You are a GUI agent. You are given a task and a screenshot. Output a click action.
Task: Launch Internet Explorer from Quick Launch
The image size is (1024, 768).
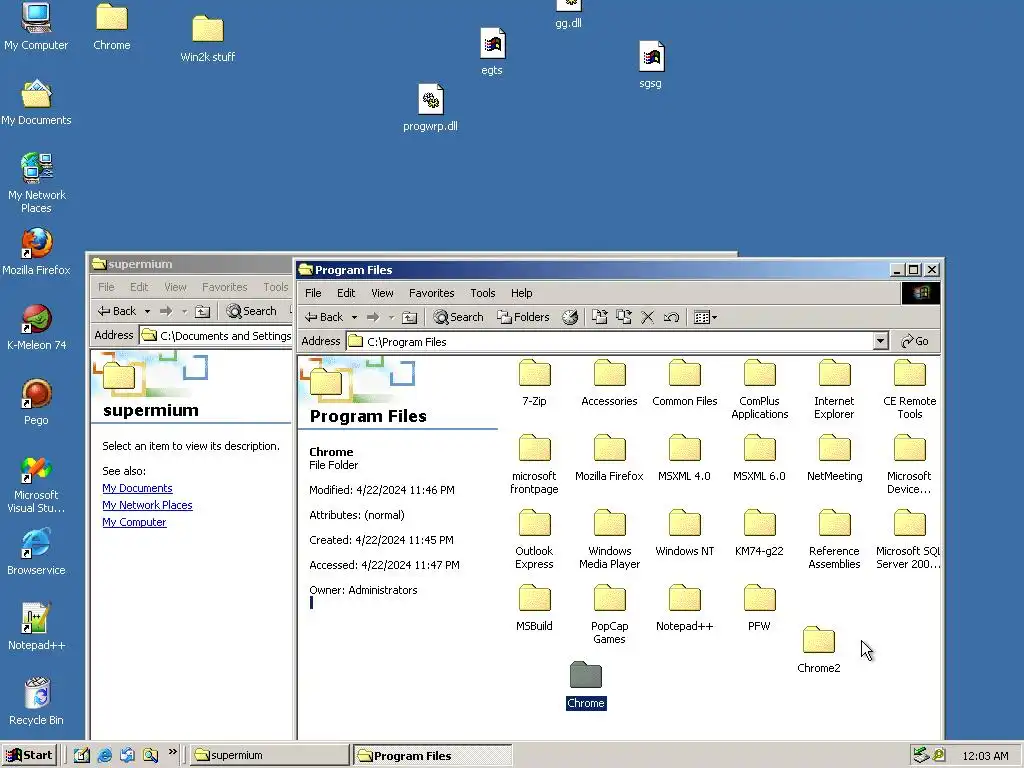[104, 756]
